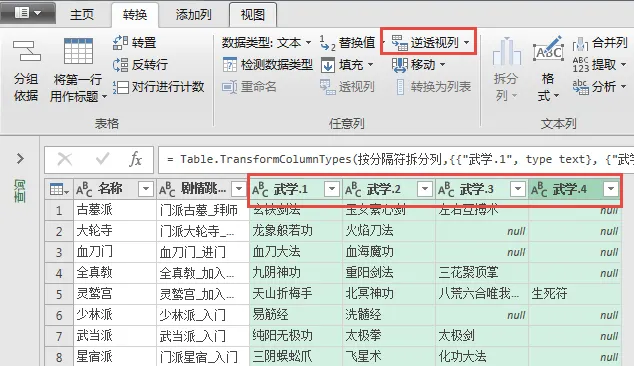This screenshot has width=634, height=366.
Task: Click the table corner menu icon
Action: pyautogui.click(x=59, y=189)
